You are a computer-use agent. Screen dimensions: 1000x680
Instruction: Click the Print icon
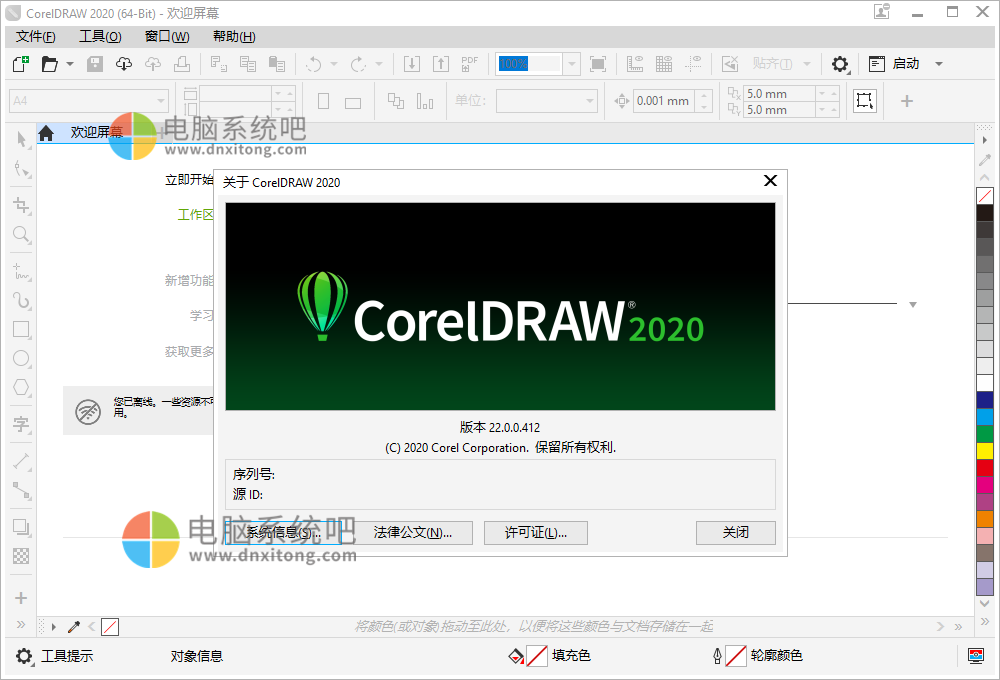coord(182,64)
